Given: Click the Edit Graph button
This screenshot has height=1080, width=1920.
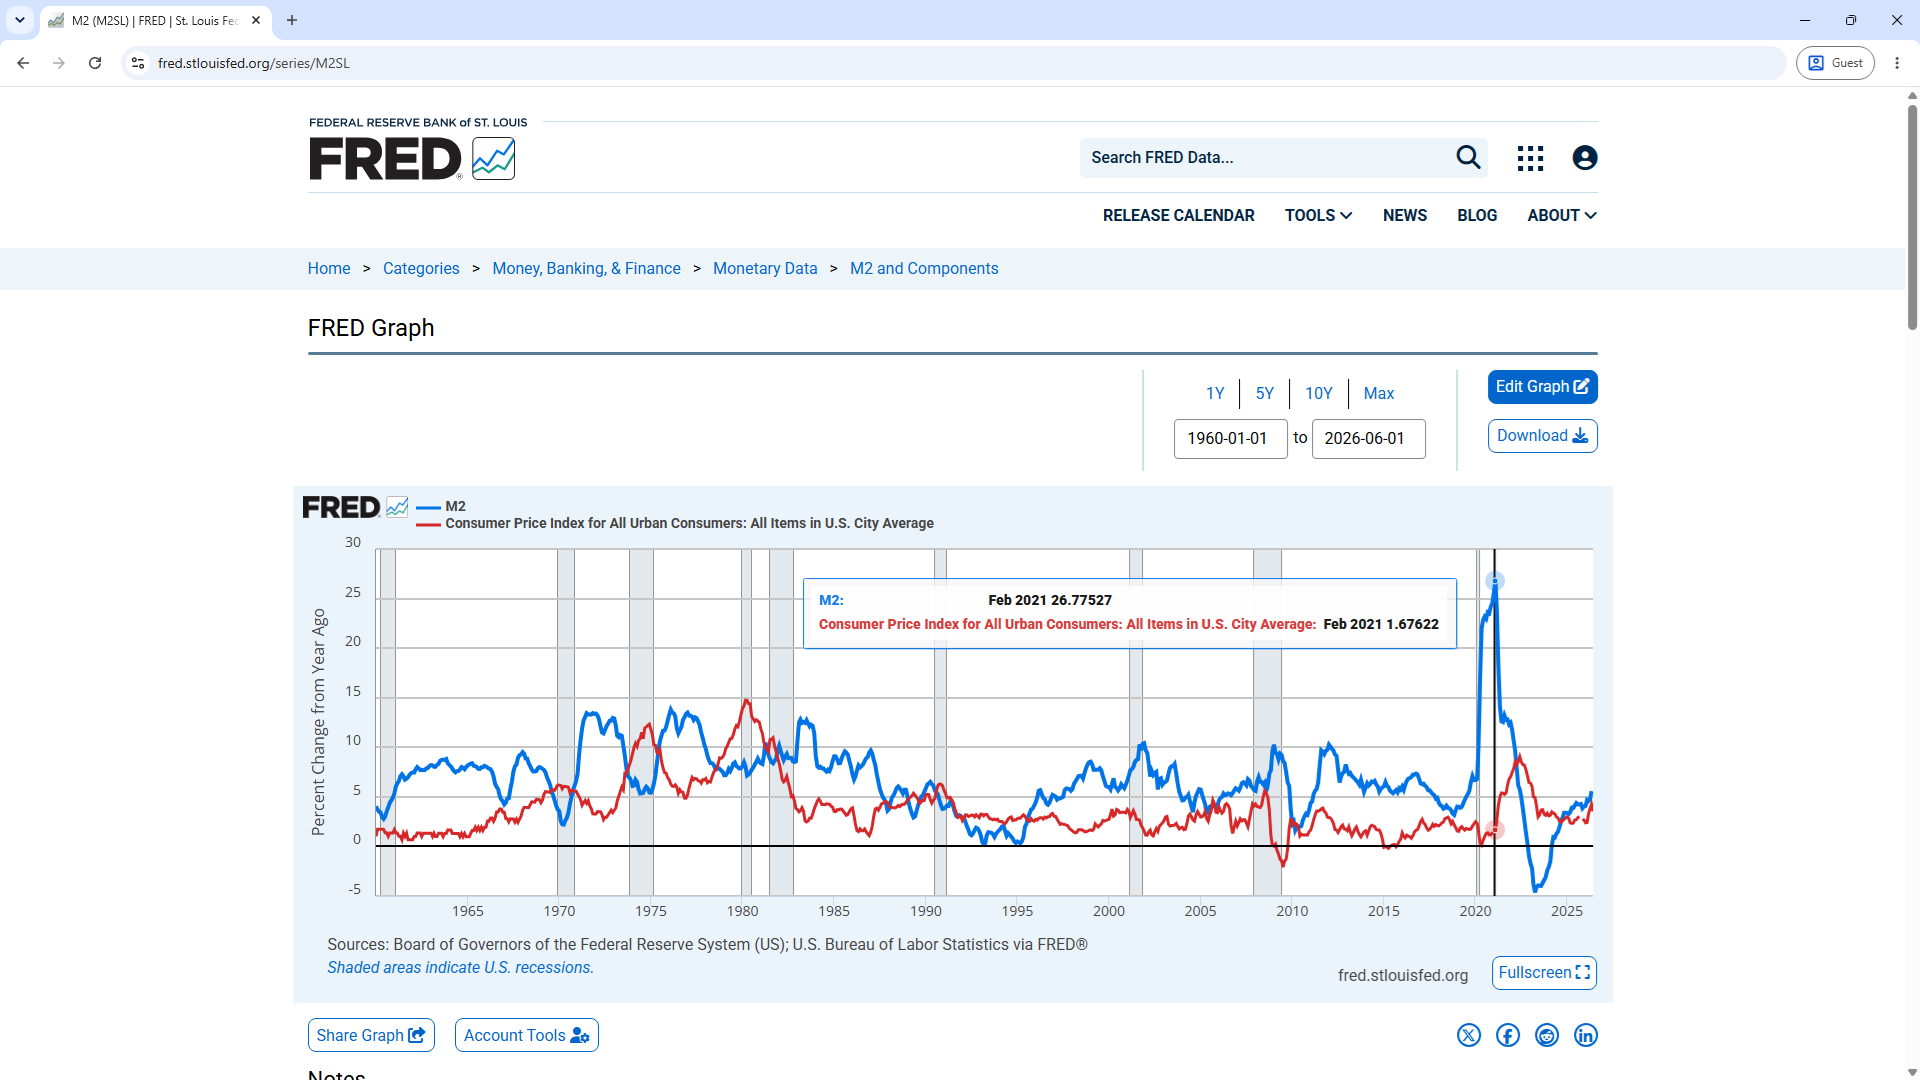Looking at the screenshot, I should coord(1542,387).
